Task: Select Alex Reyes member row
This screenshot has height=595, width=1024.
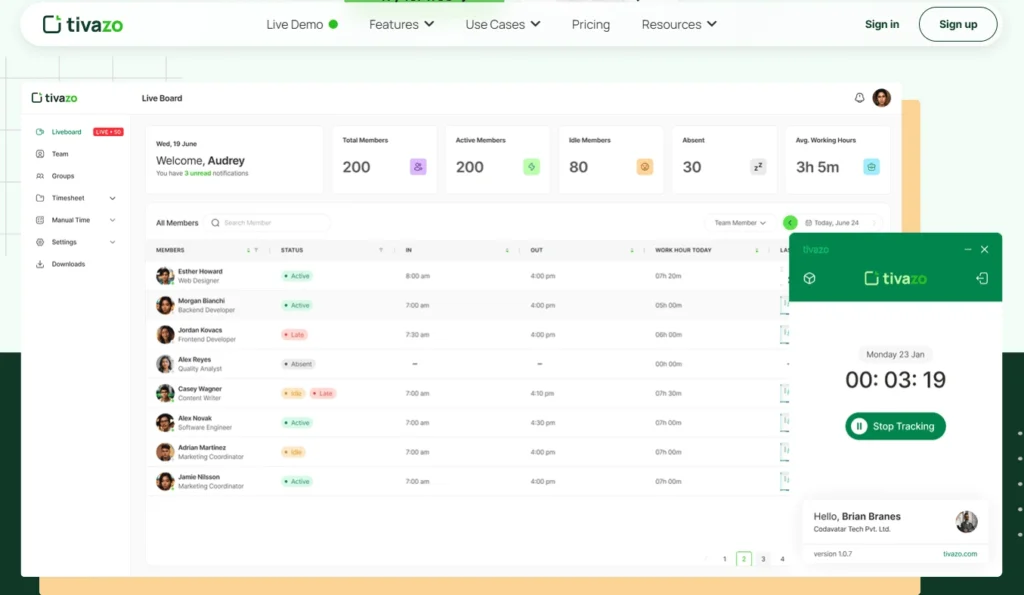Action: pyautogui.click(x=468, y=364)
